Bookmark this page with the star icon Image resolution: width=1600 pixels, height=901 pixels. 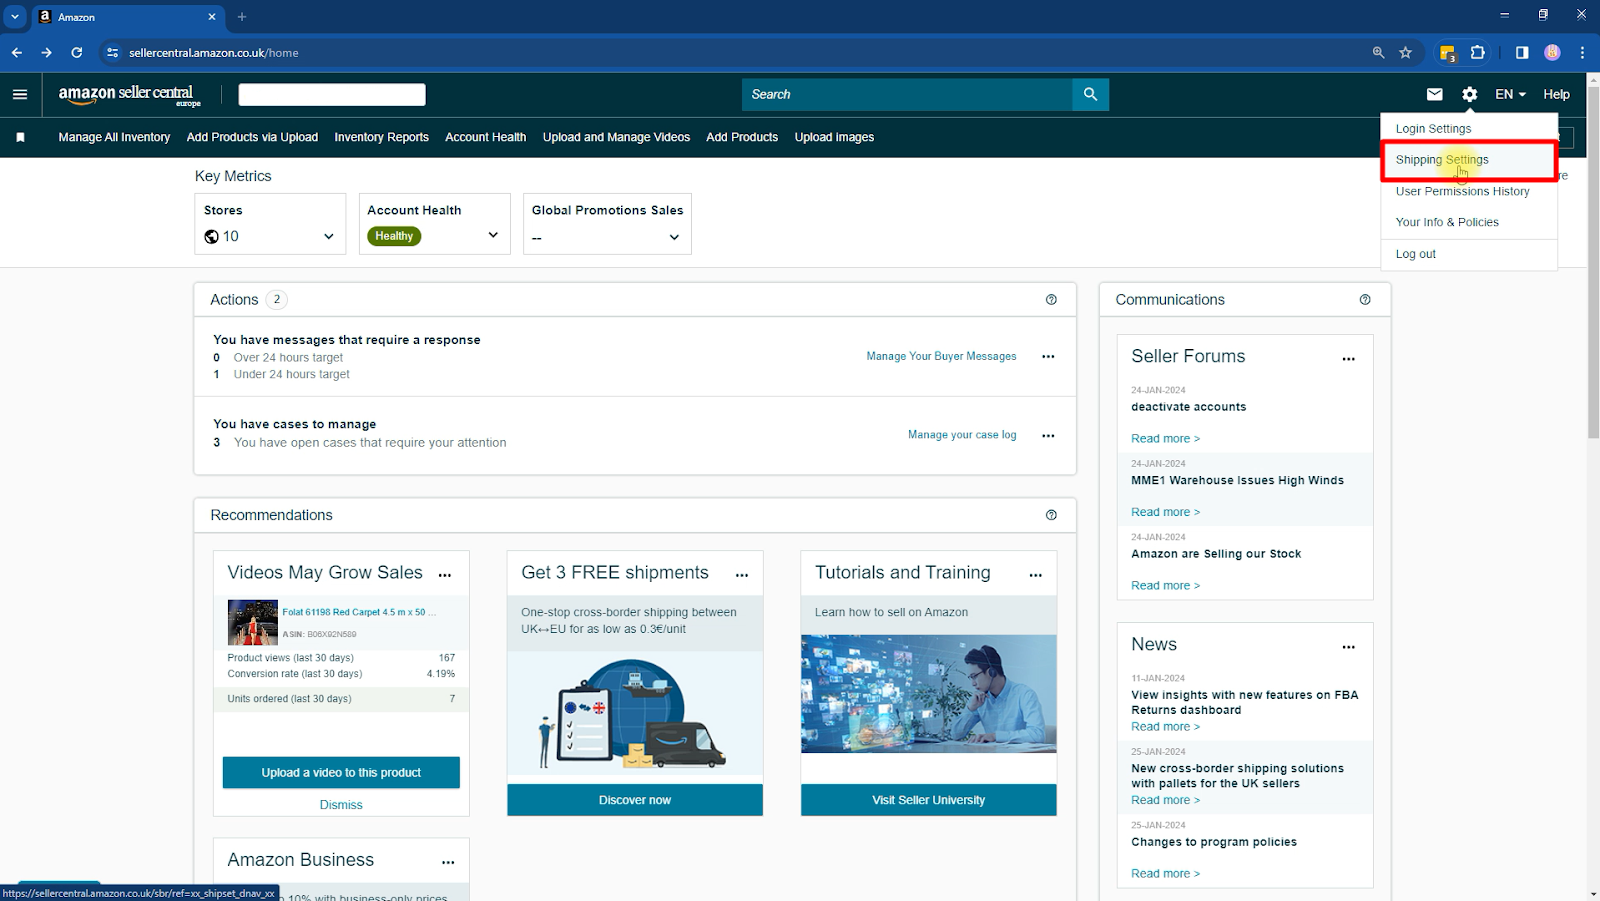tap(1405, 53)
